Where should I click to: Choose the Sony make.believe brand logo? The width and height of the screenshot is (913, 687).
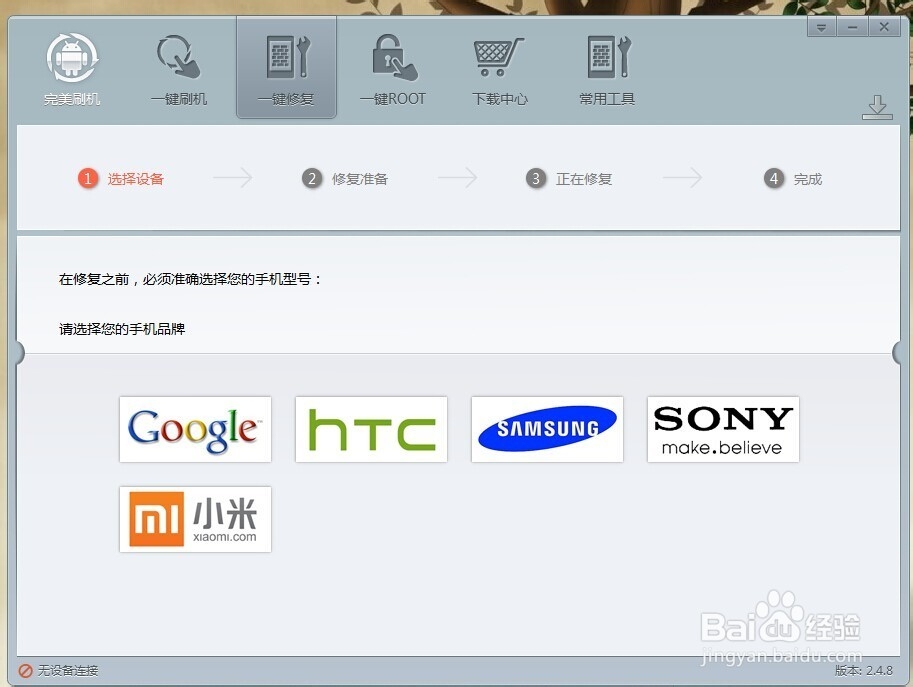pyautogui.click(x=723, y=430)
